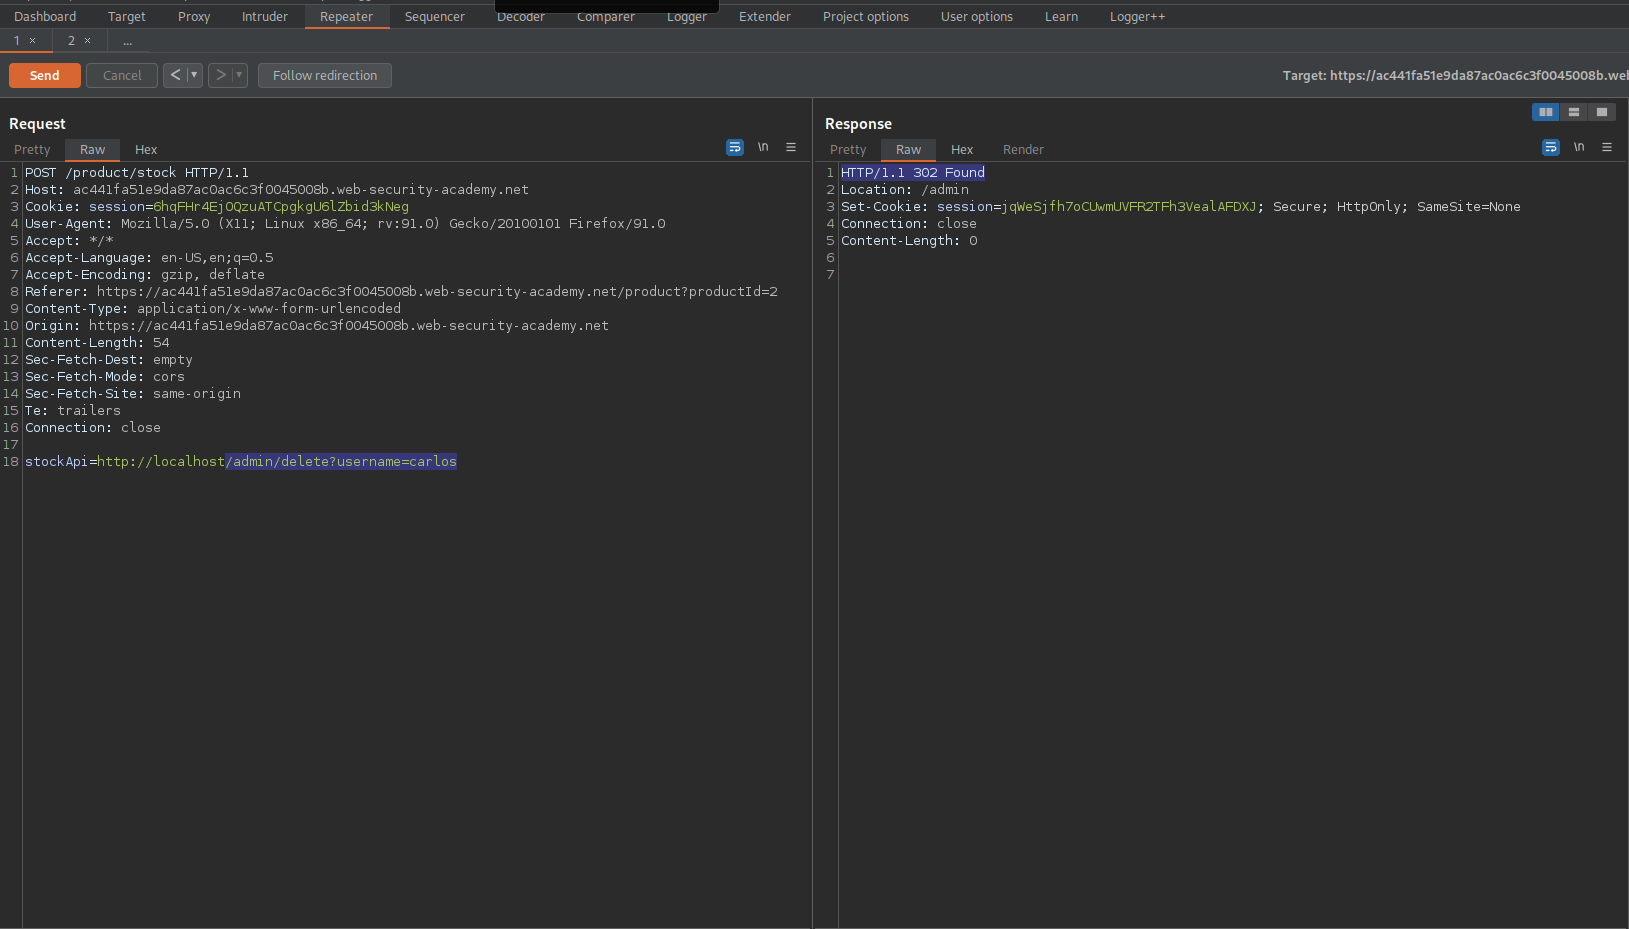Select top-bottom layout icon
The height and width of the screenshot is (929, 1629).
pos(1574,112)
